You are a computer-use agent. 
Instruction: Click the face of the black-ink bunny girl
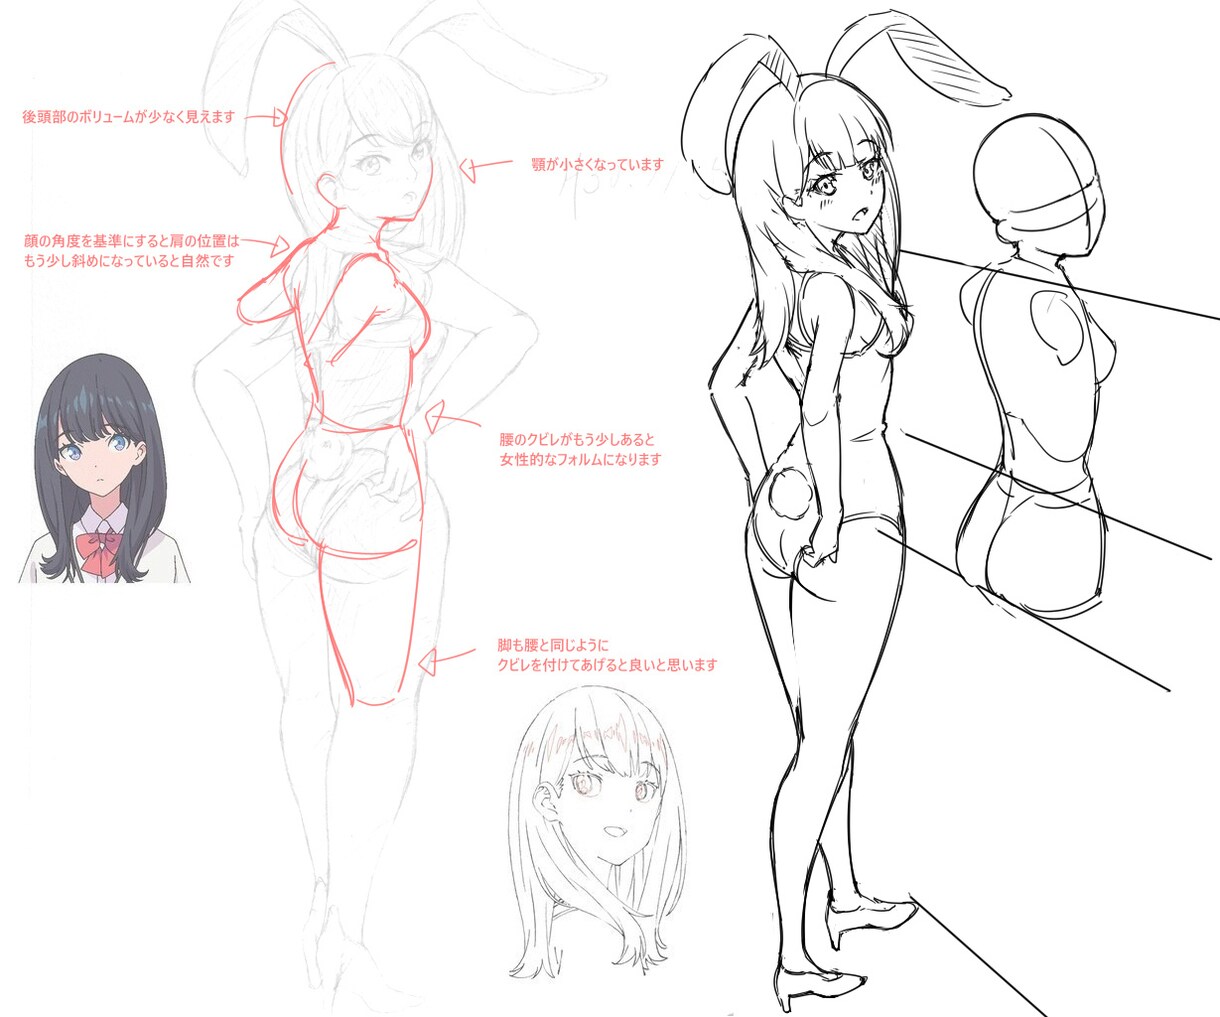click(845, 190)
